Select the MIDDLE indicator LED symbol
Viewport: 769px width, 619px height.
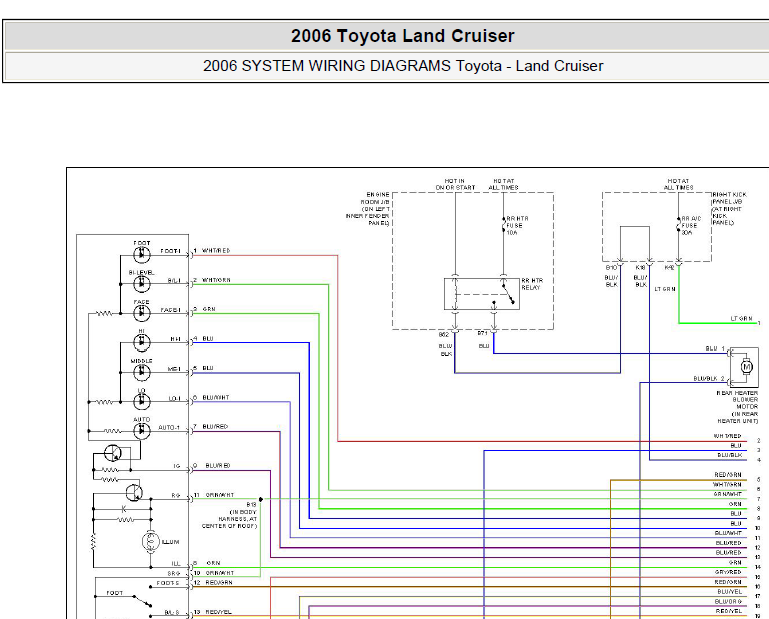point(142,372)
